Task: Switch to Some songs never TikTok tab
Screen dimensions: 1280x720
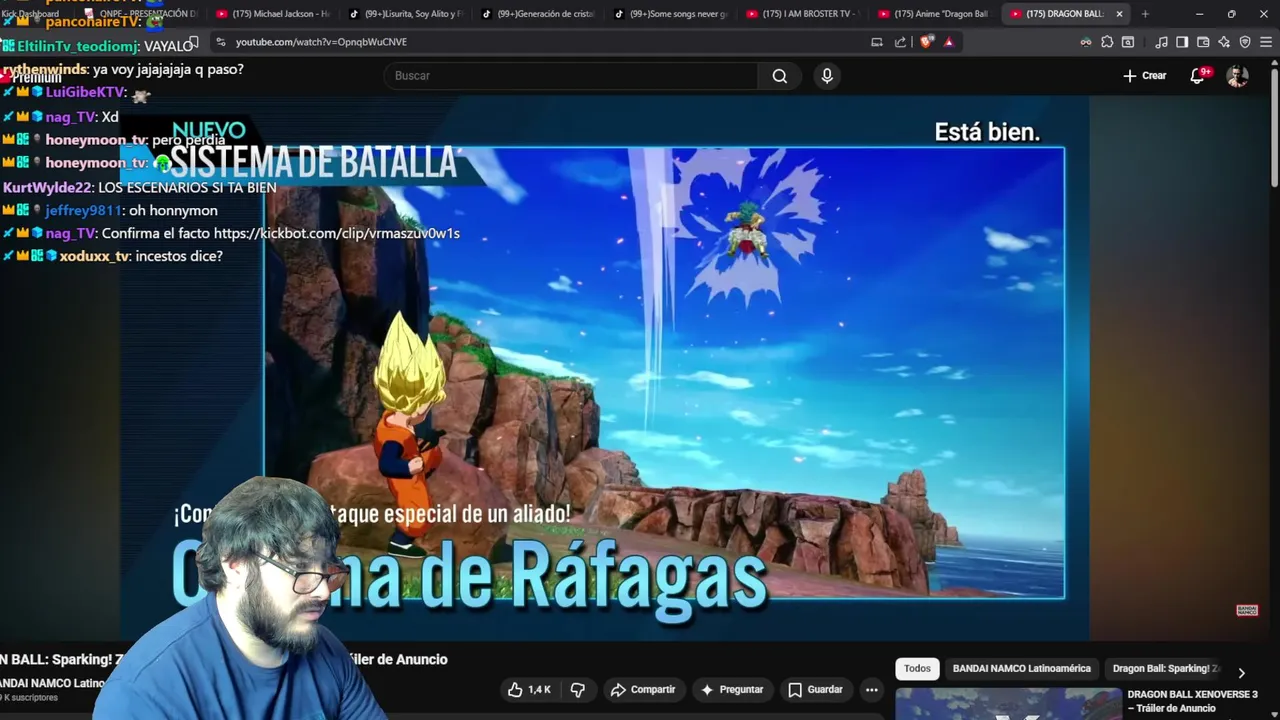Action: click(671, 14)
